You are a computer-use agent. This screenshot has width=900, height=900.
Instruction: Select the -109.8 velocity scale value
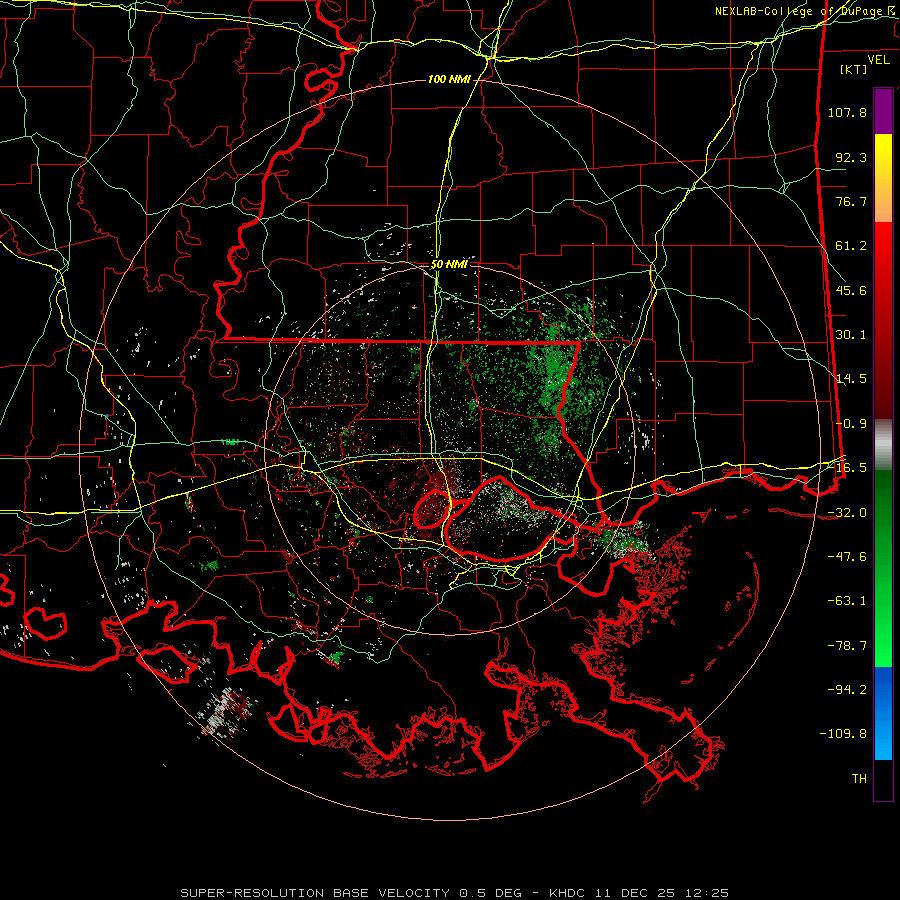pos(843,734)
